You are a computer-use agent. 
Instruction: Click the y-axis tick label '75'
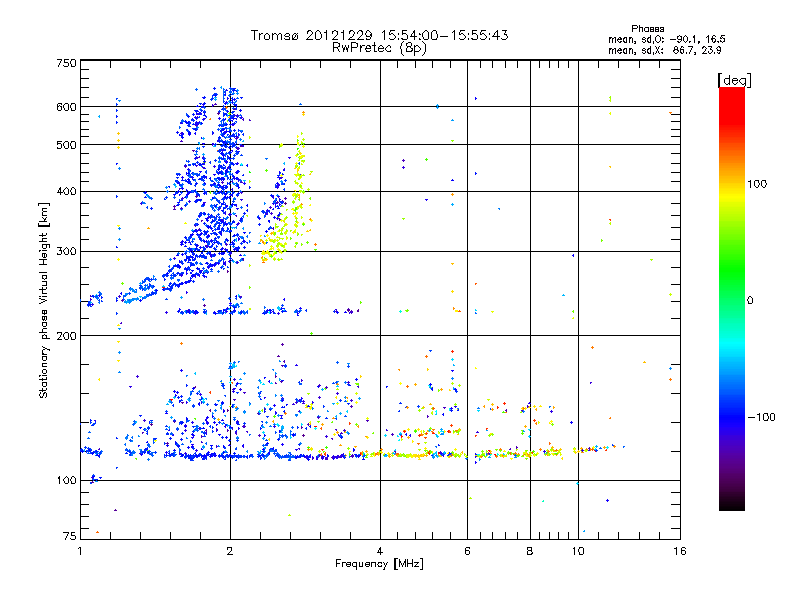70,536
